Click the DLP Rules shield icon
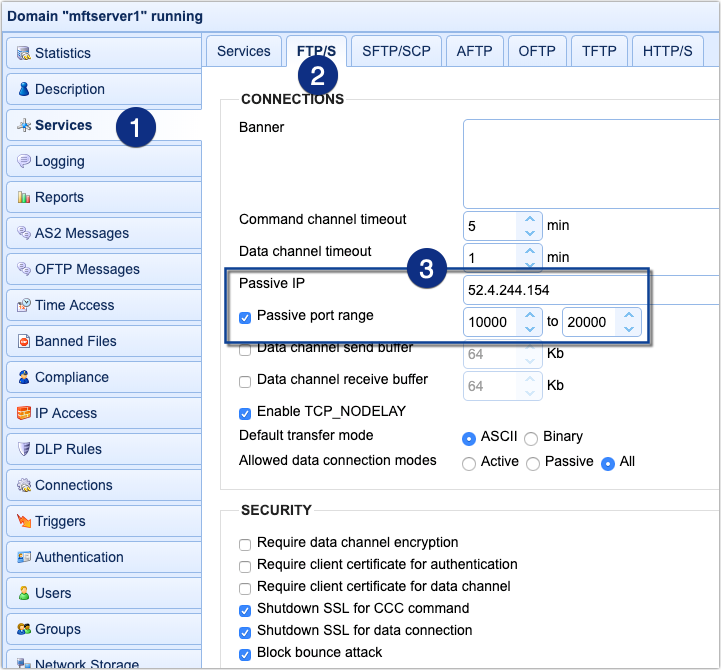This screenshot has height=670, width=721. [24, 449]
